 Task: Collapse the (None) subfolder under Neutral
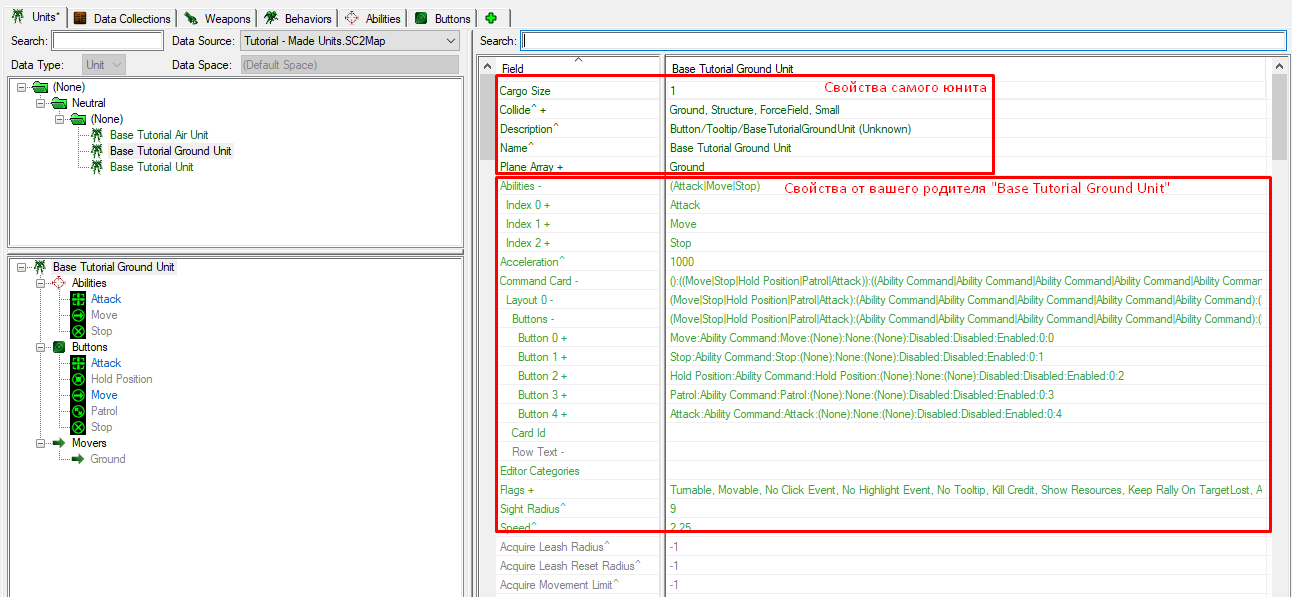60,119
